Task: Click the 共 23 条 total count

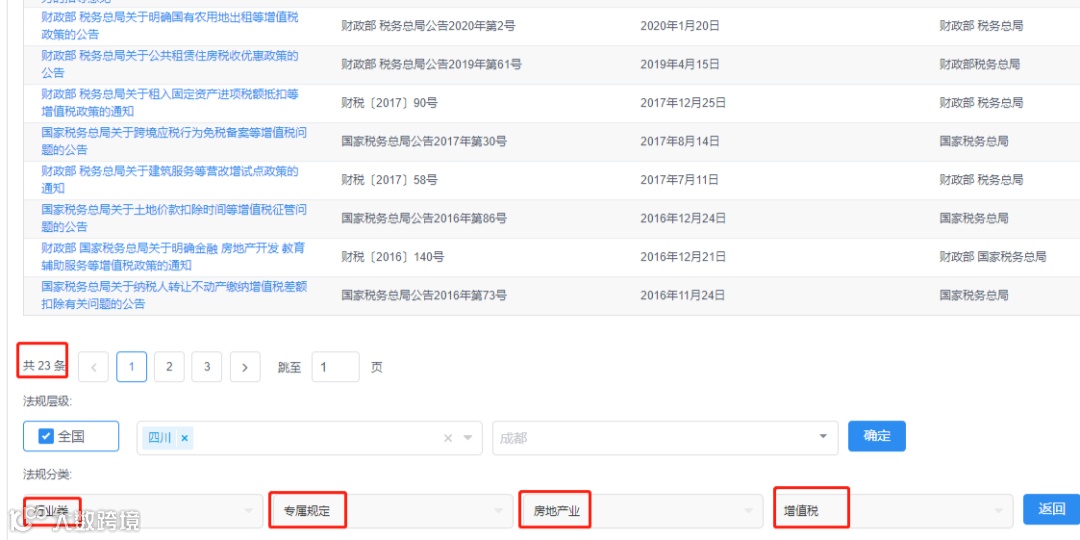Action: [x=43, y=367]
